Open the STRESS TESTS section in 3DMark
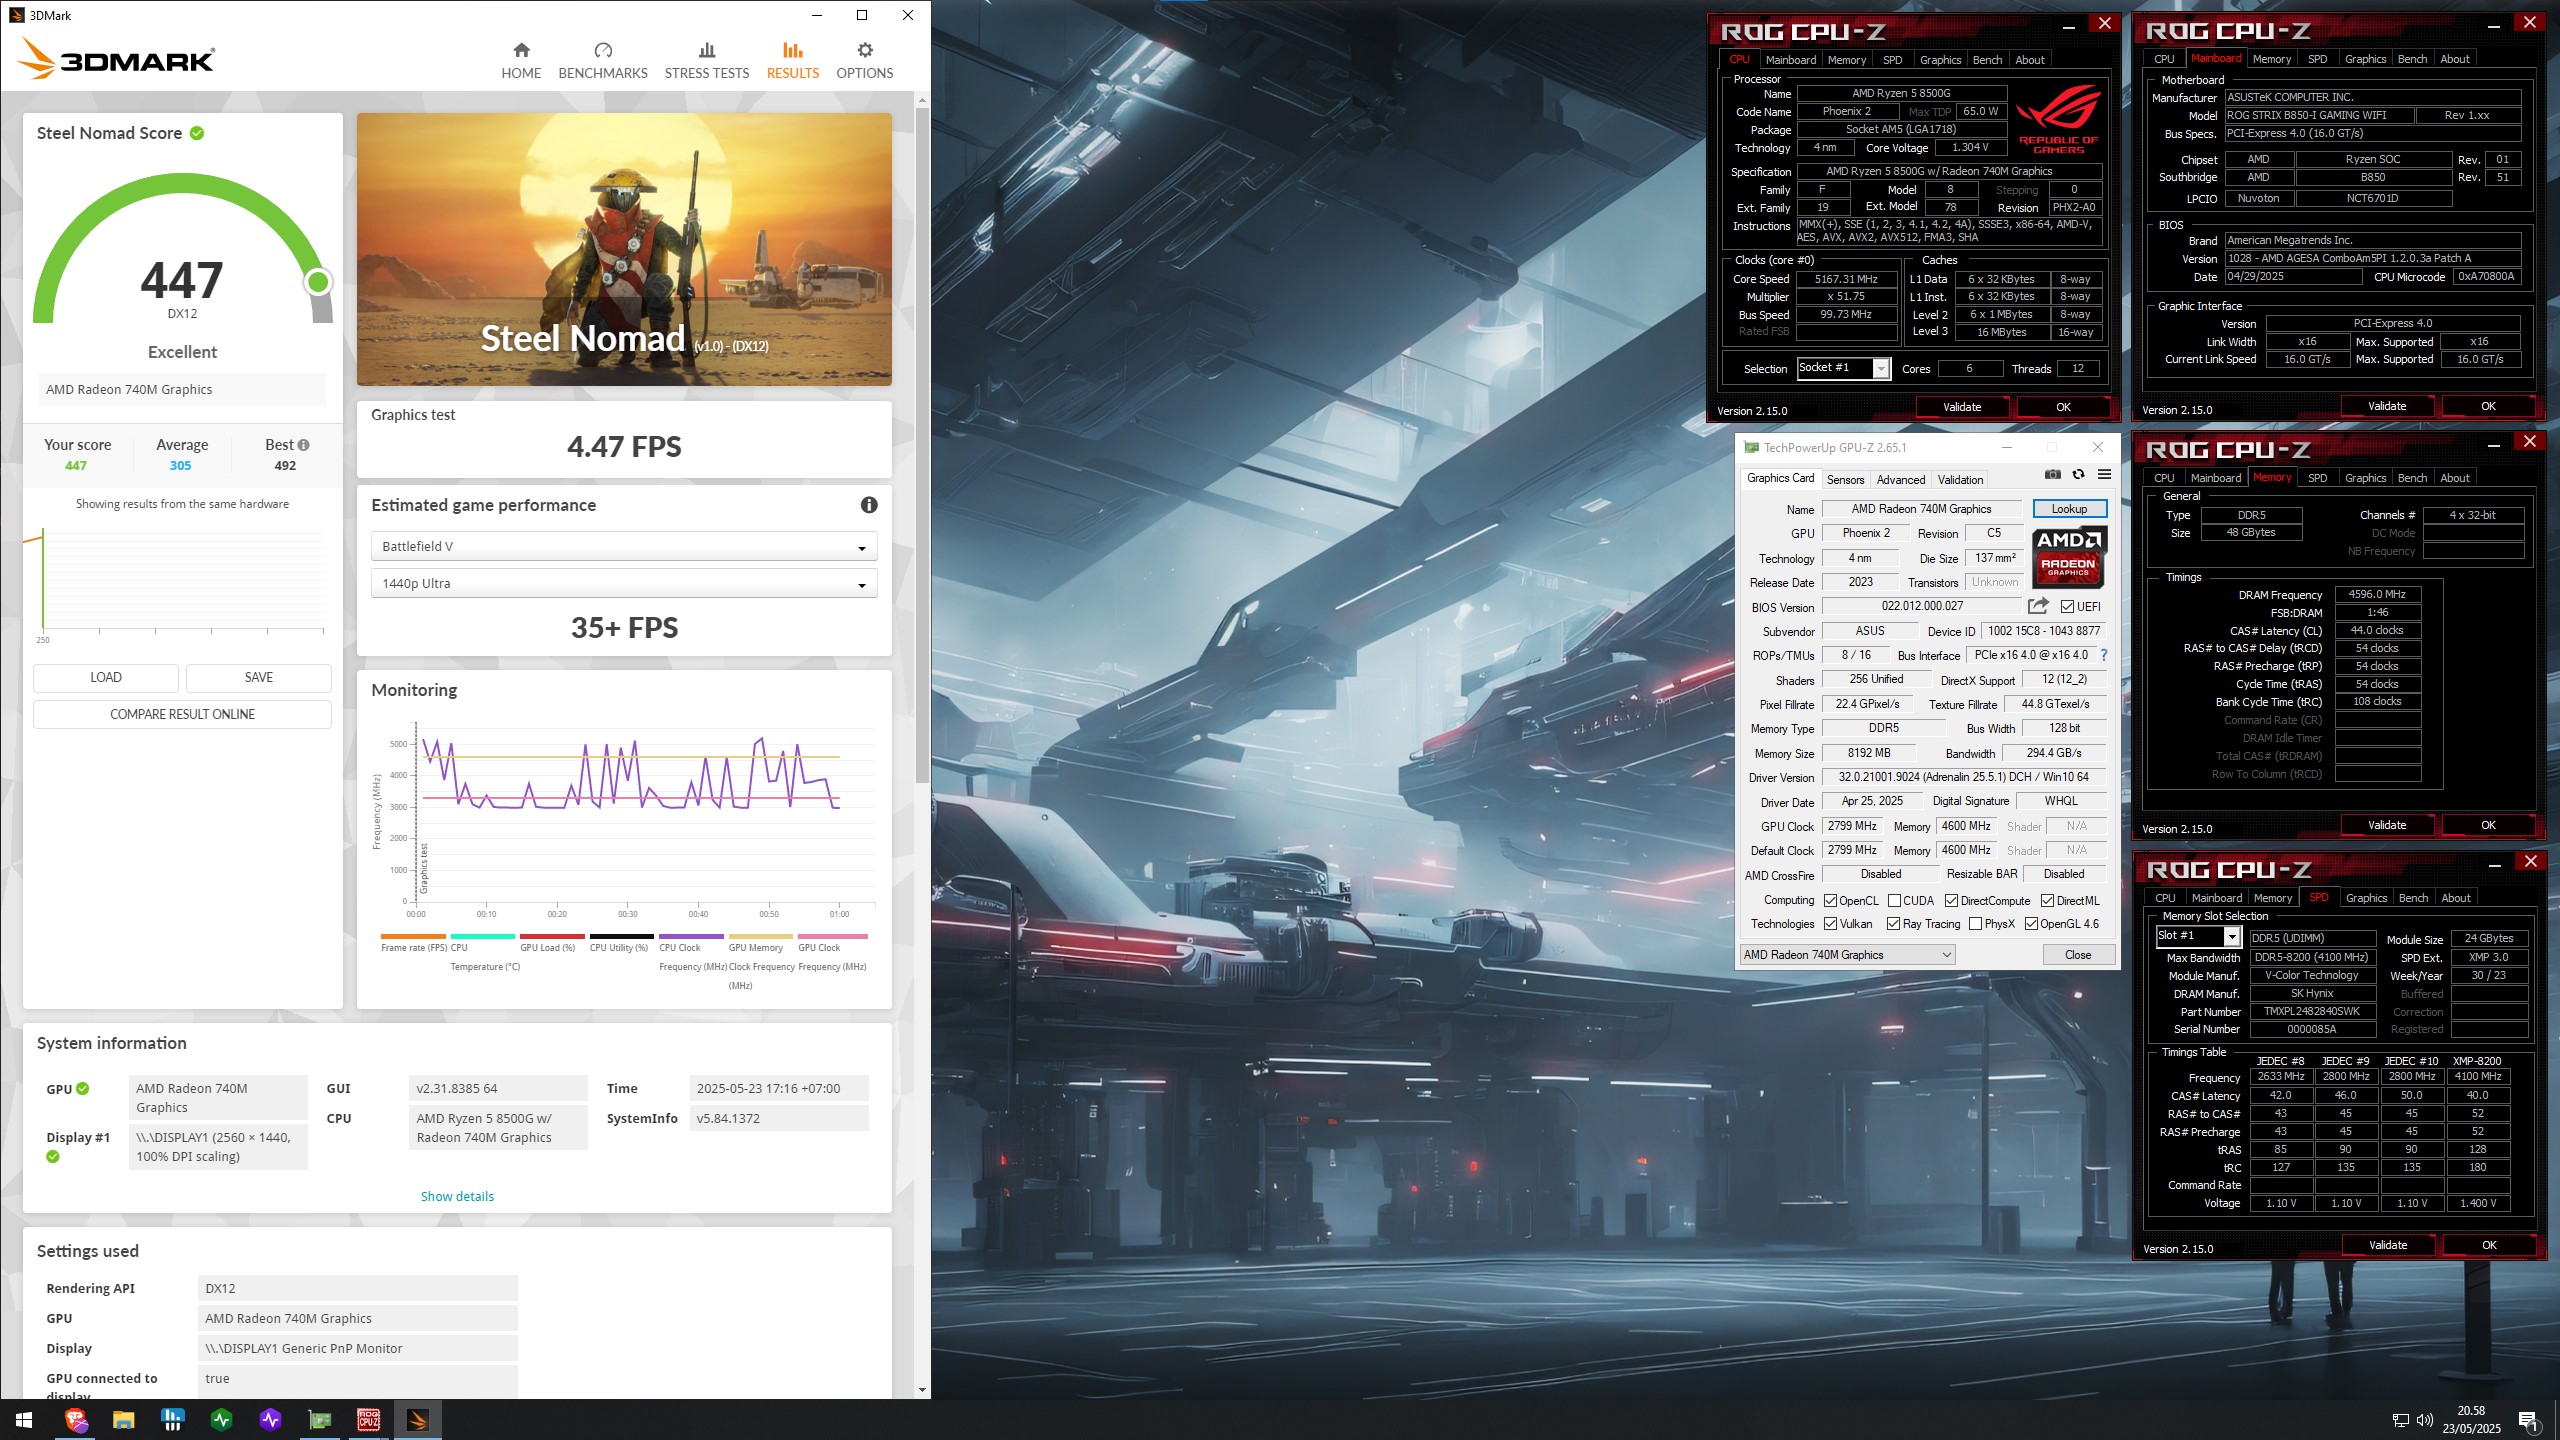 coord(707,61)
